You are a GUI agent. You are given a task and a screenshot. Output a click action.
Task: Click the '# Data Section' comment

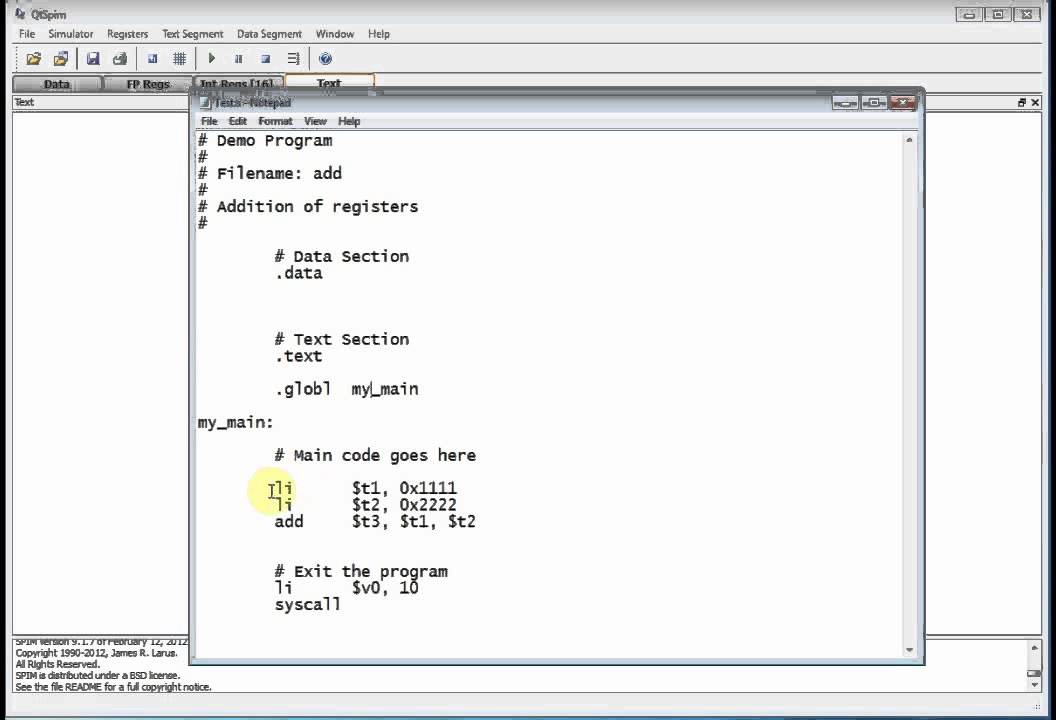(x=341, y=257)
